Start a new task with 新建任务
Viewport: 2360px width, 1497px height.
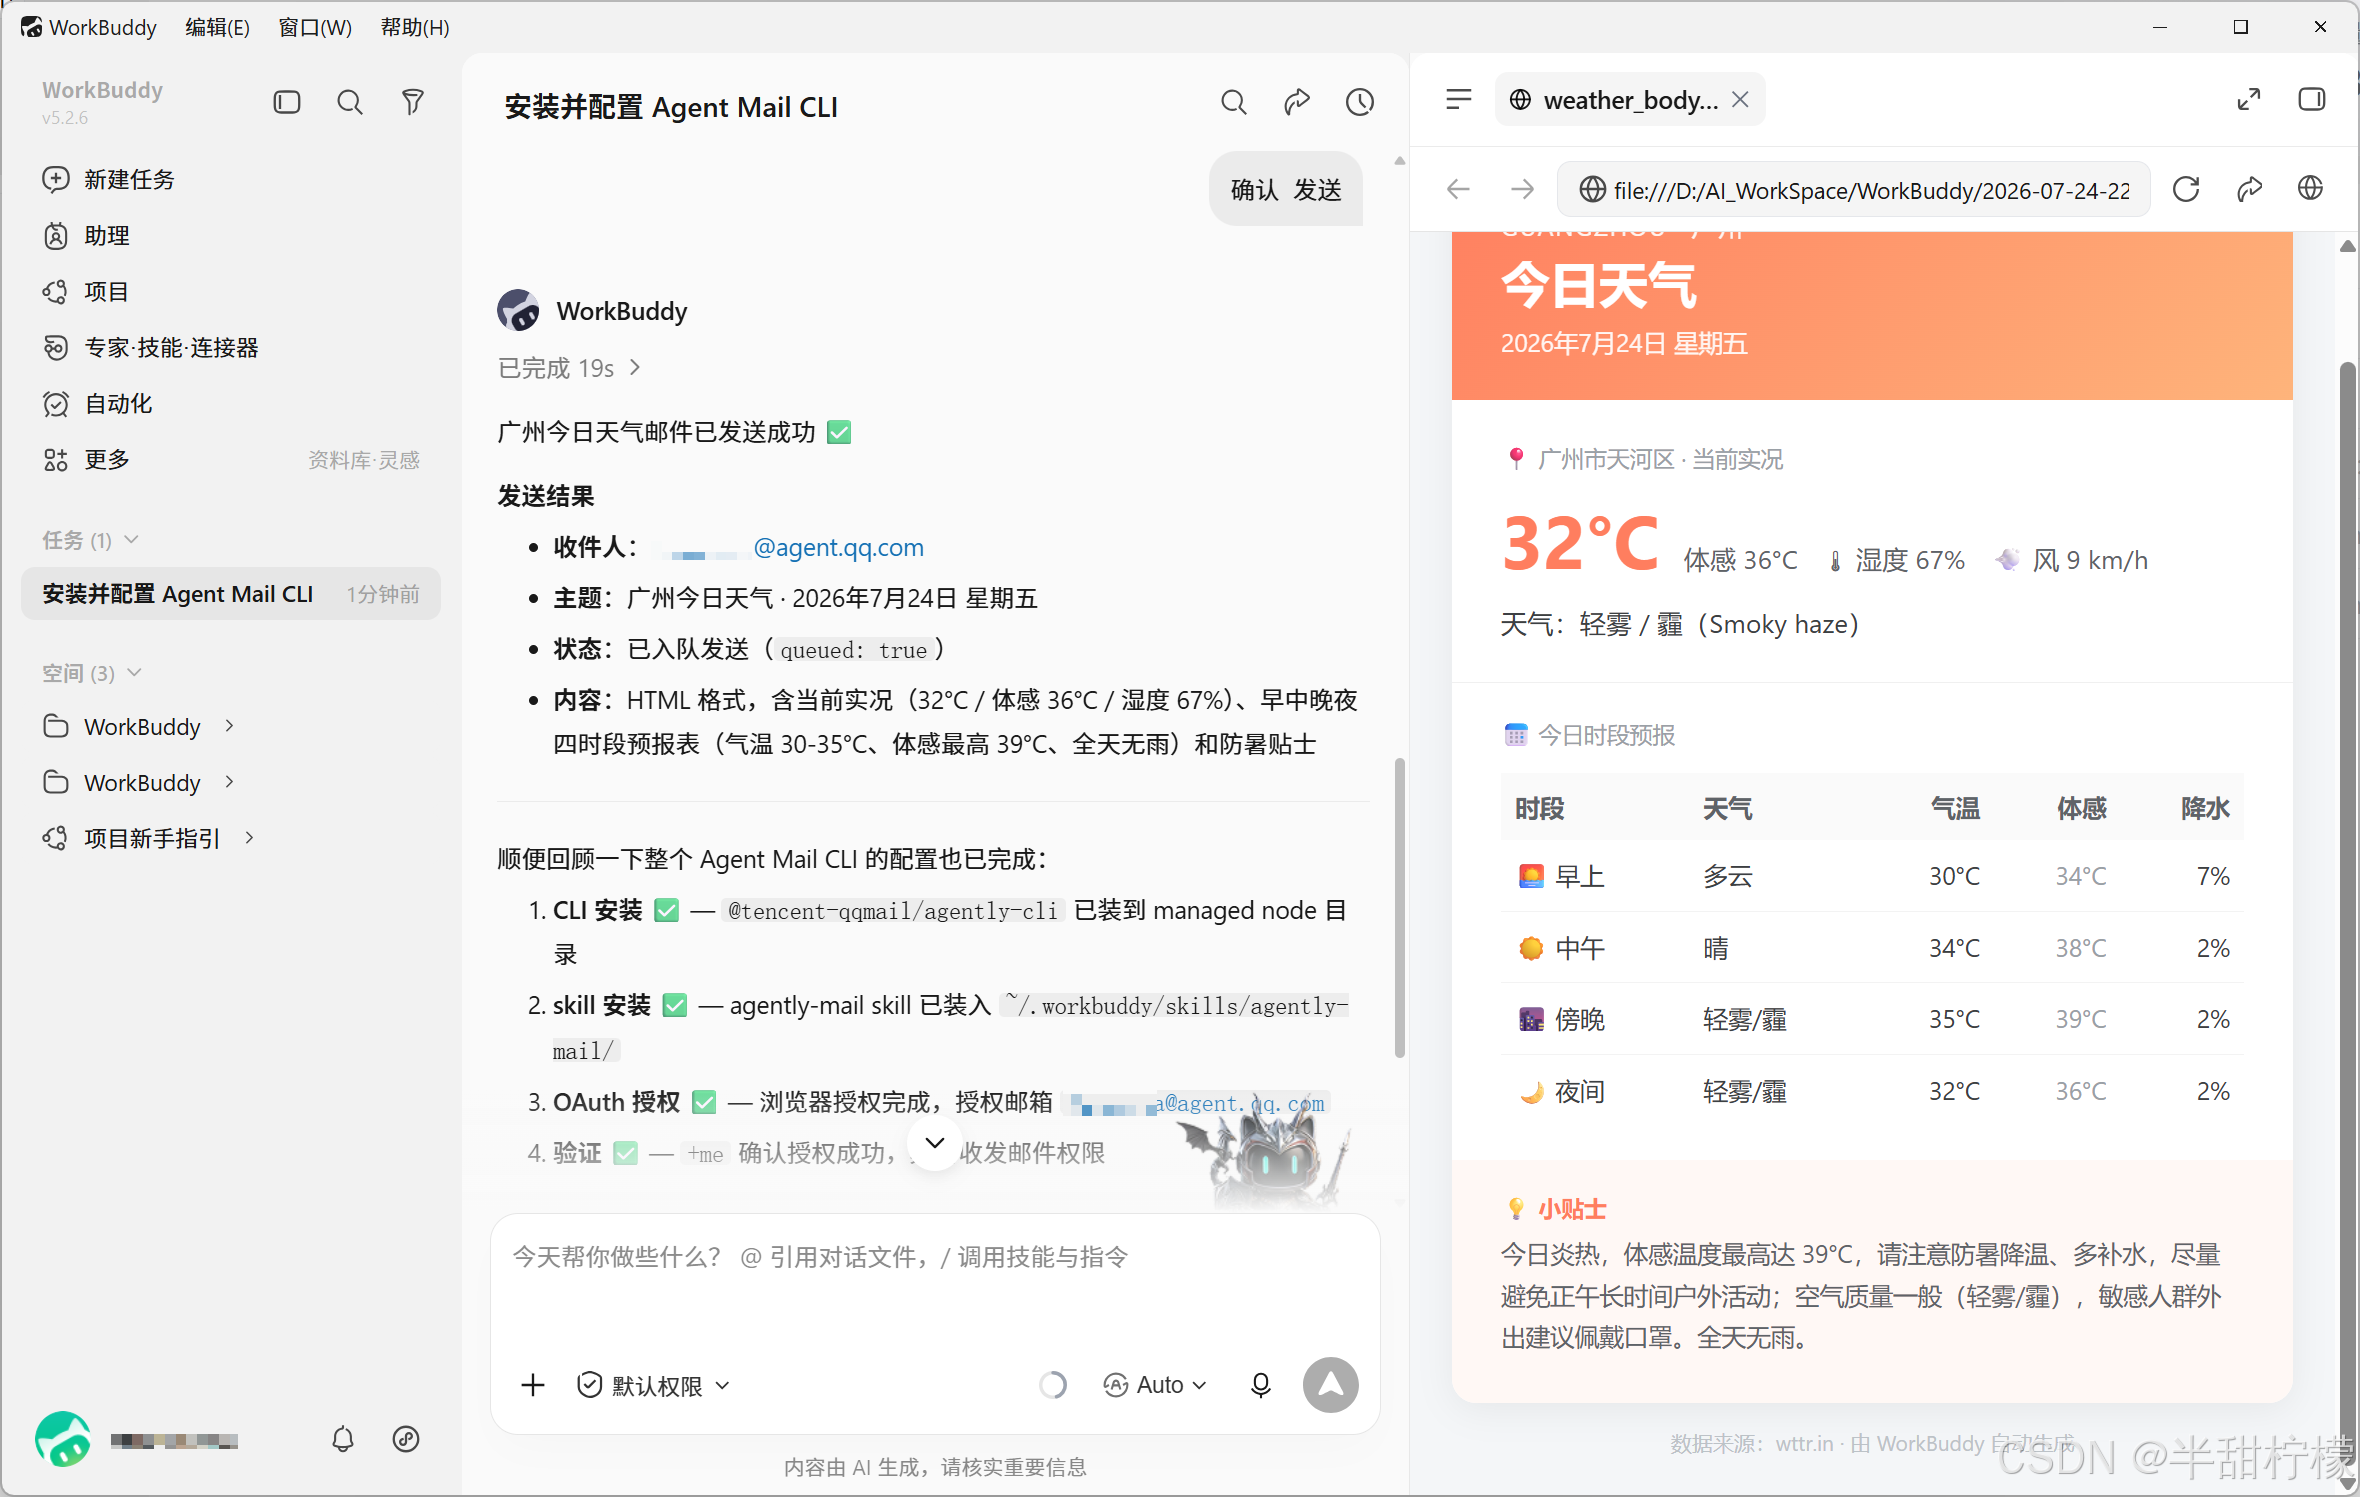coord(109,179)
